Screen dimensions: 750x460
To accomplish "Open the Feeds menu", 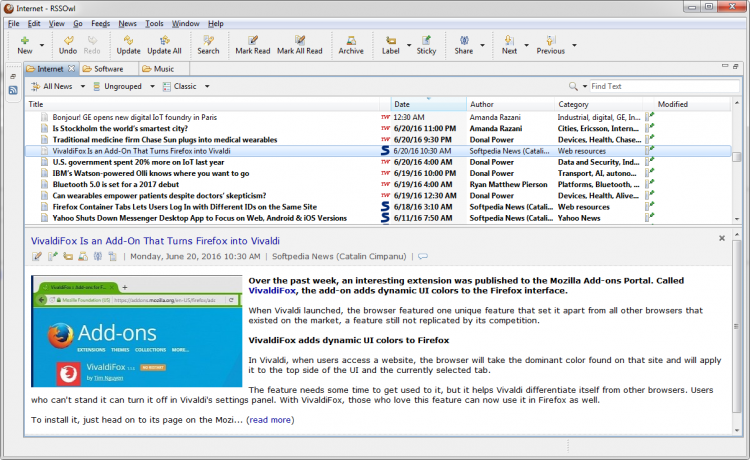I will coord(100,23).
